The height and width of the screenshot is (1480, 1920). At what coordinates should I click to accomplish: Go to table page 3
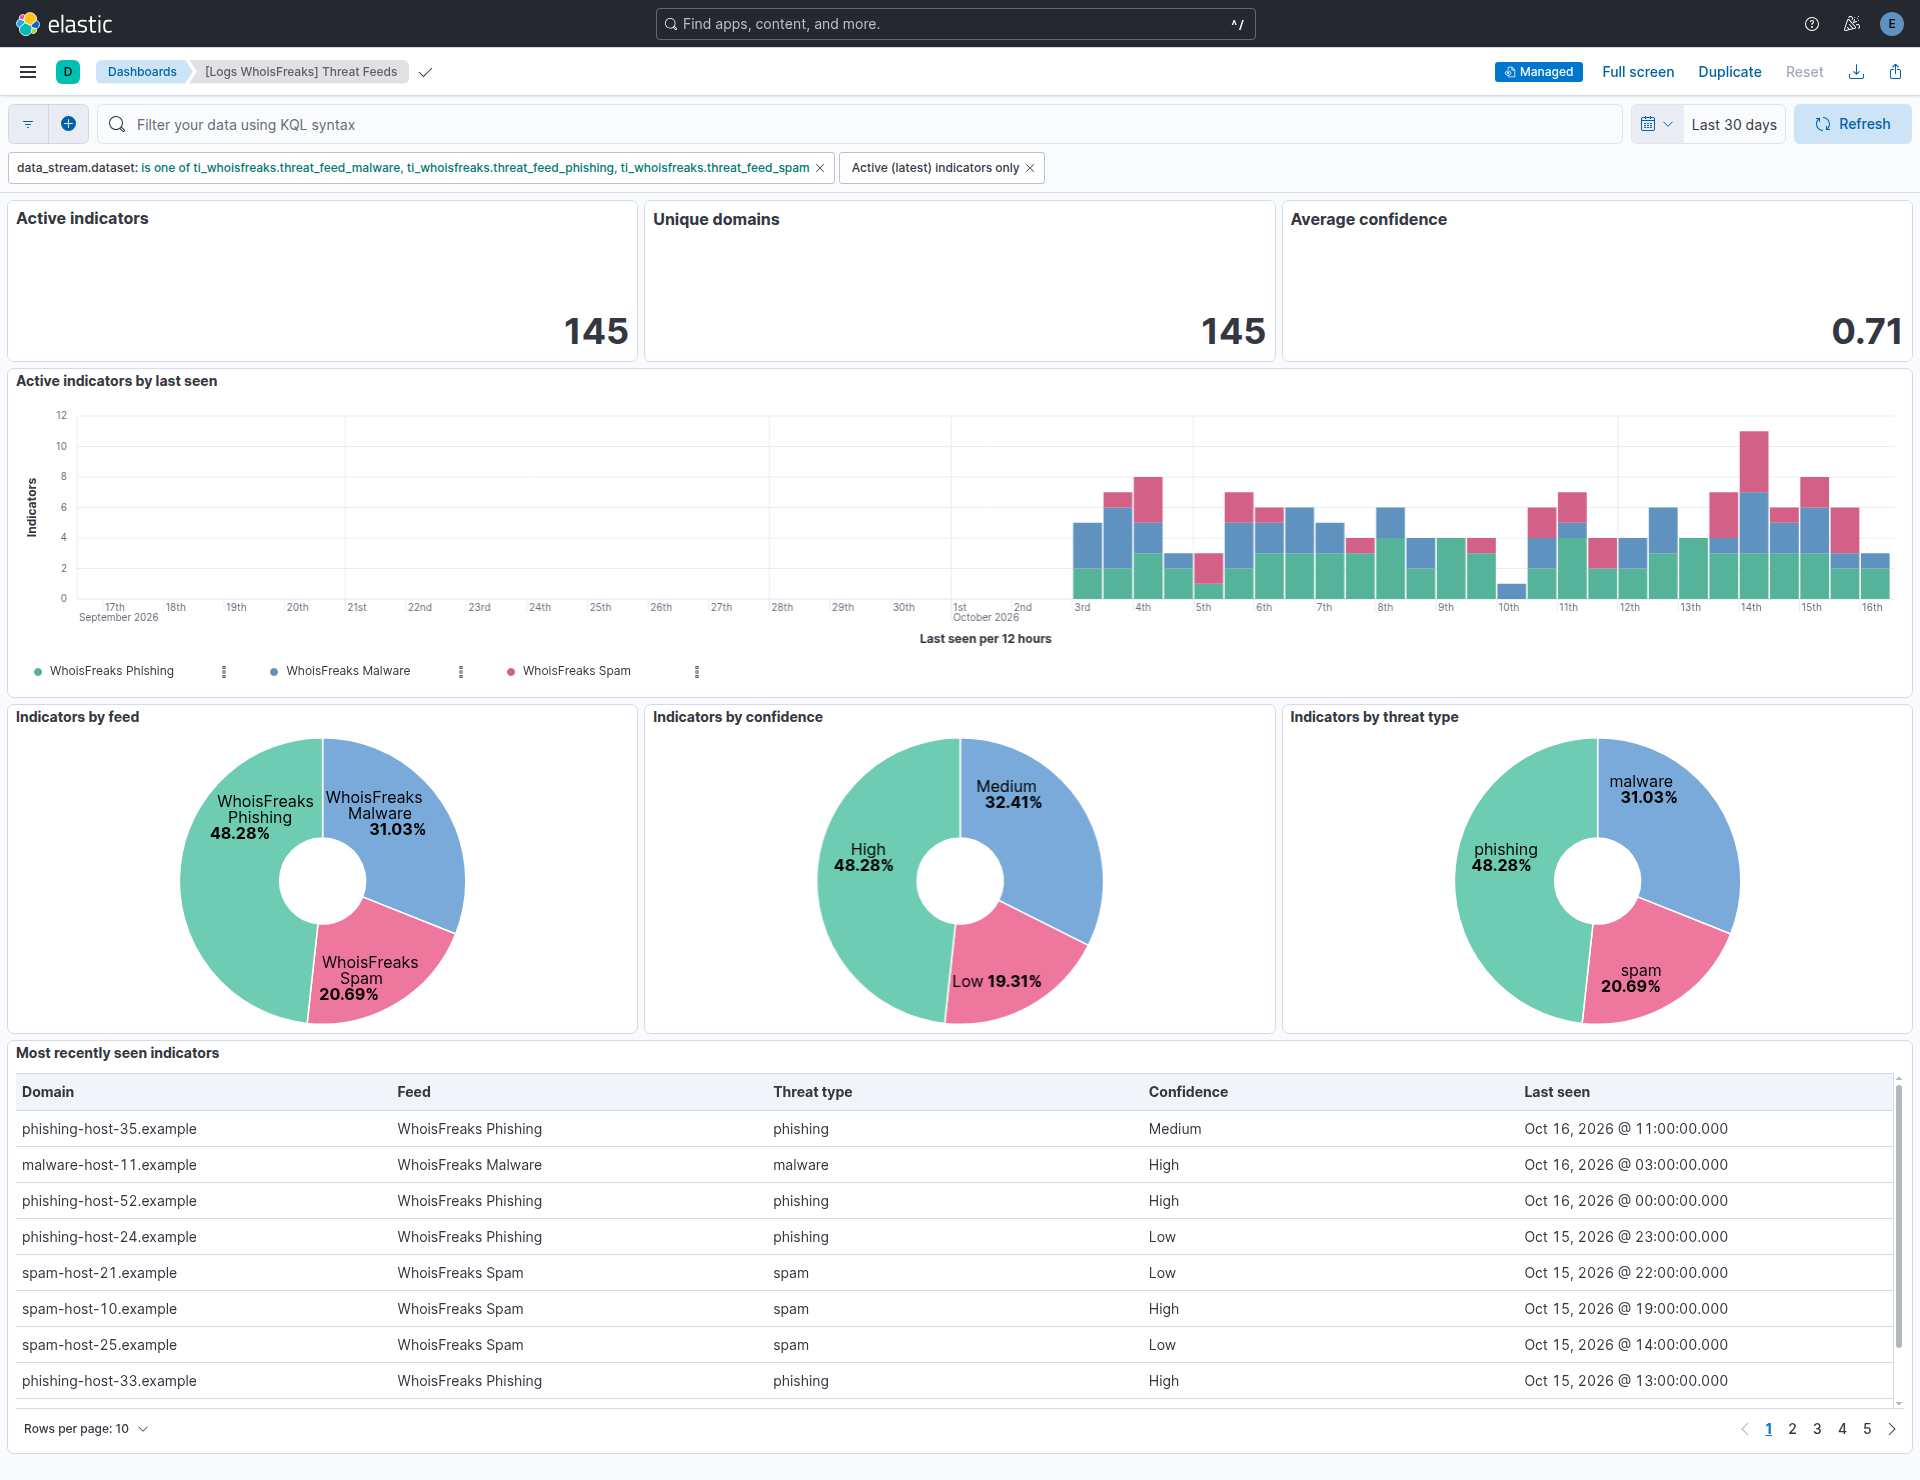tap(1817, 1429)
